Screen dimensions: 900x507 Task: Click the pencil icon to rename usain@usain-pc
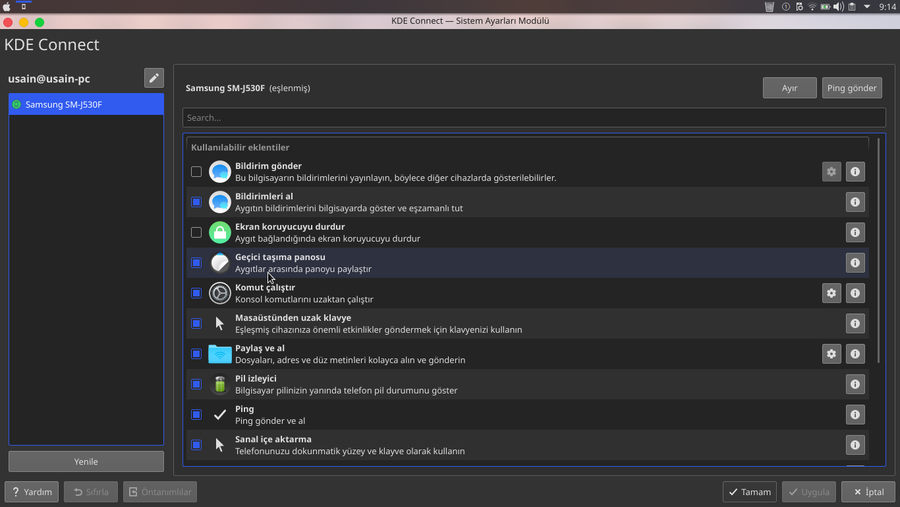point(154,78)
